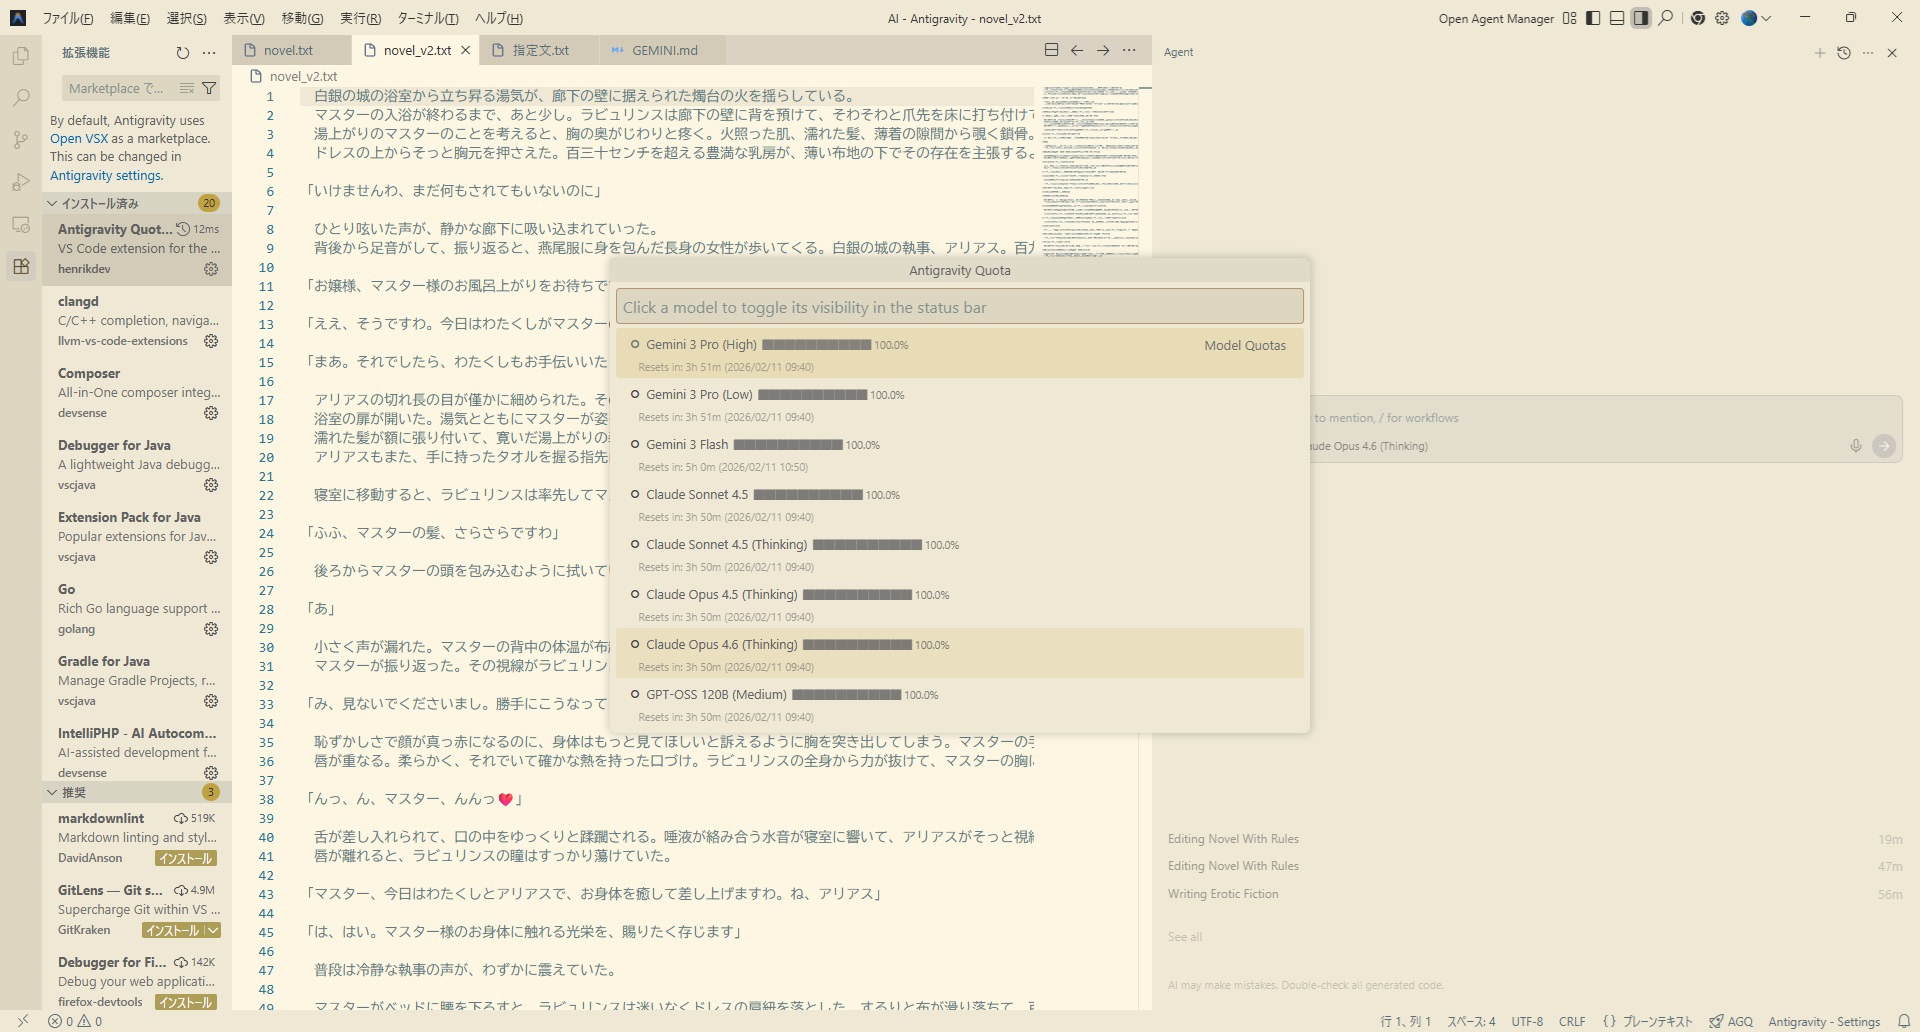
Task: Click the split editor icon
Action: 1051,50
